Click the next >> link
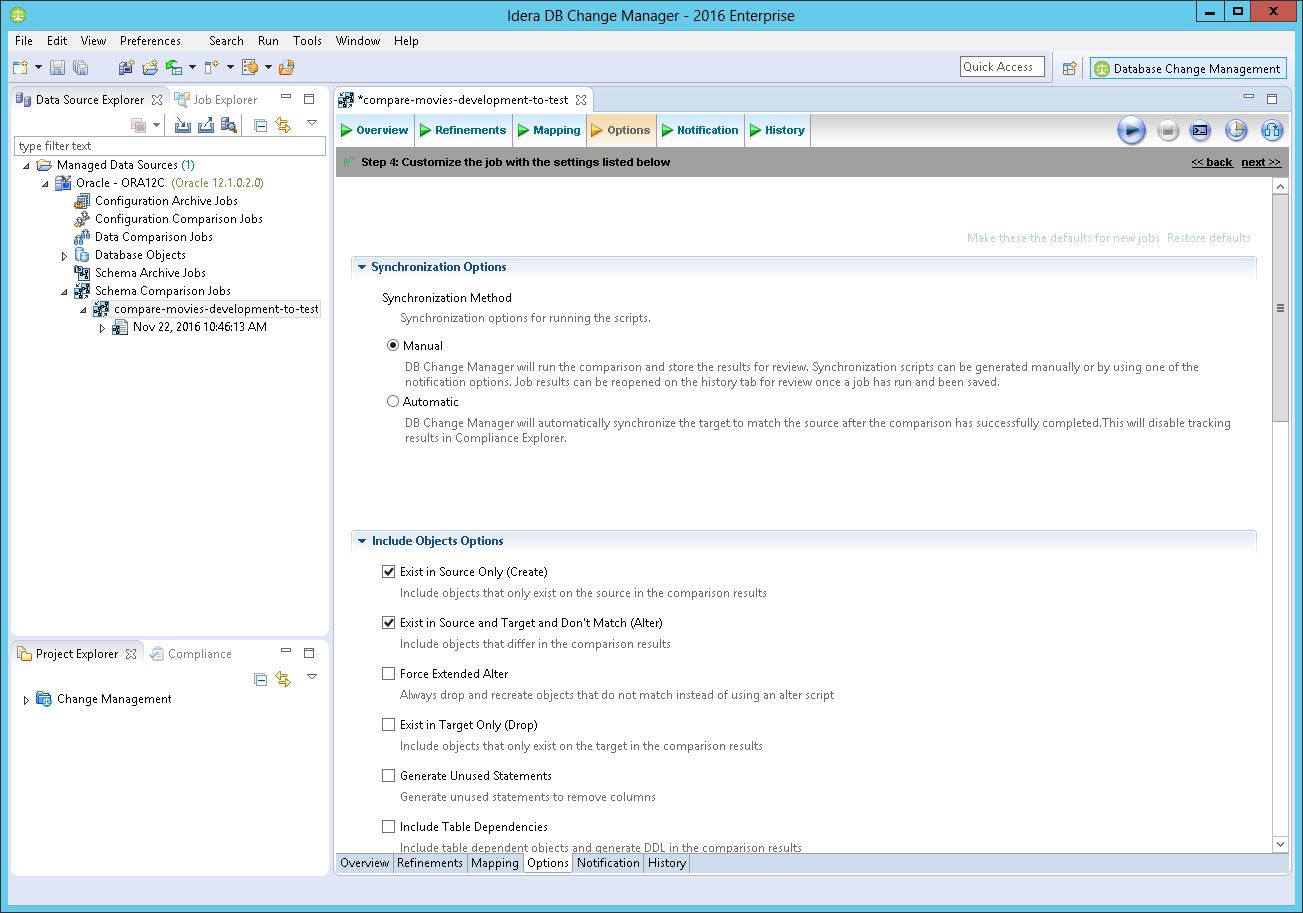 (1261, 162)
